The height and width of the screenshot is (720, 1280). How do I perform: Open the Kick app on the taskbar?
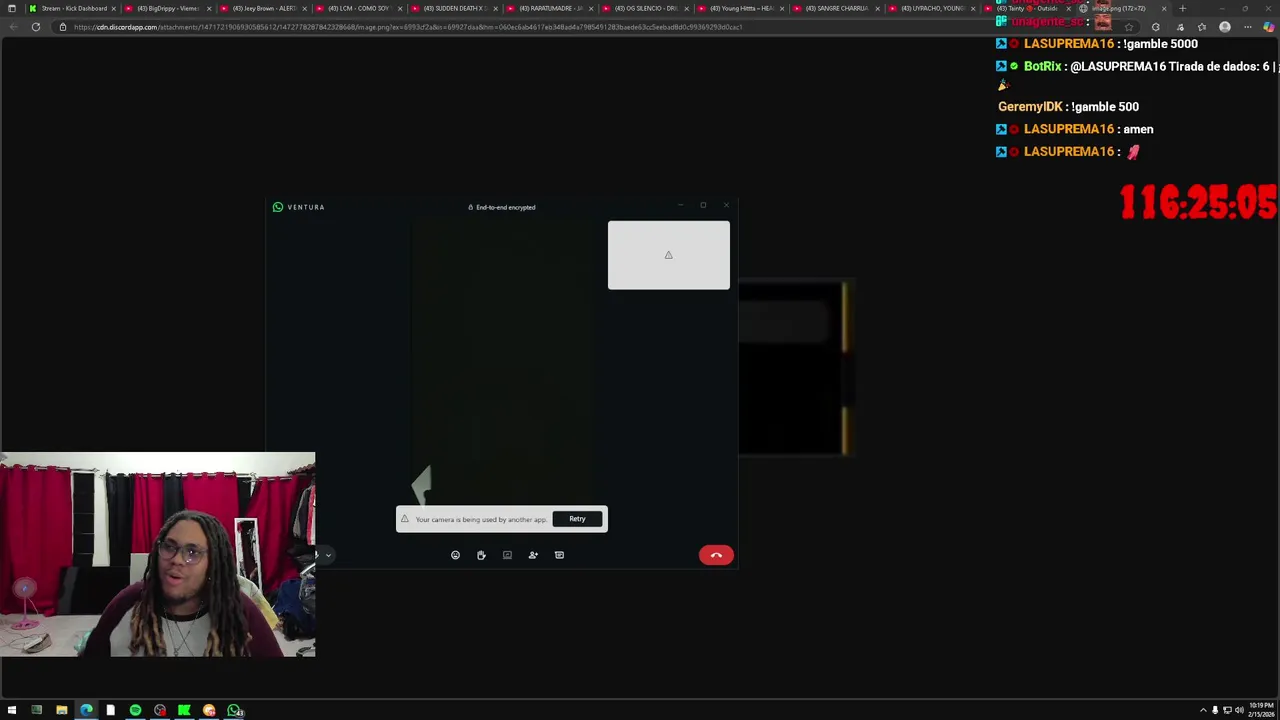pos(184,711)
